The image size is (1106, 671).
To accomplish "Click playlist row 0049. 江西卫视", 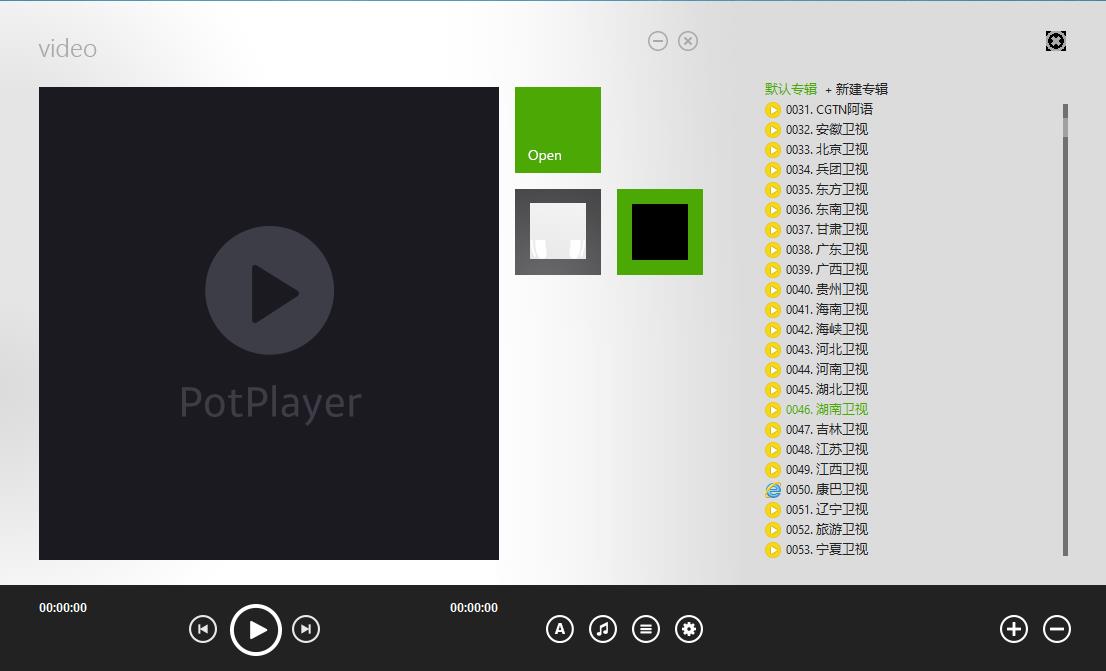I will [817, 469].
